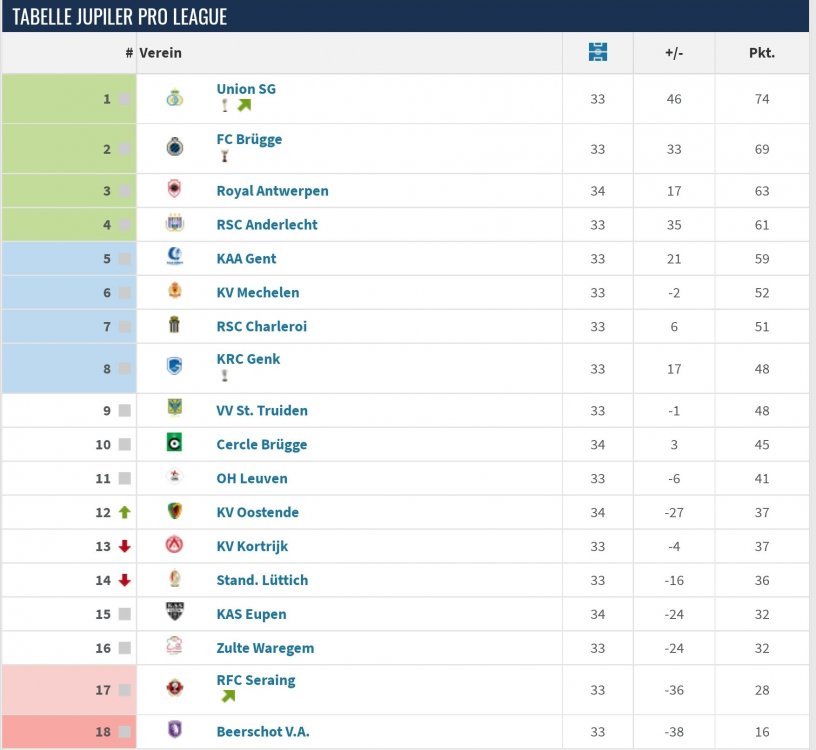Screen dimensions: 816x750
Task: Click the KAA Gent club logo
Action: (x=175, y=256)
